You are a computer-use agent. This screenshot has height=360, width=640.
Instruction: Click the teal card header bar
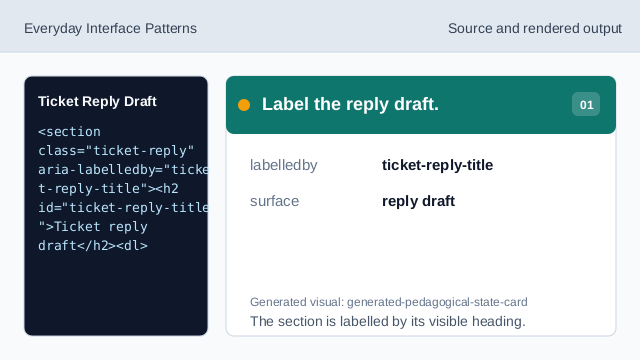coord(421,105)
